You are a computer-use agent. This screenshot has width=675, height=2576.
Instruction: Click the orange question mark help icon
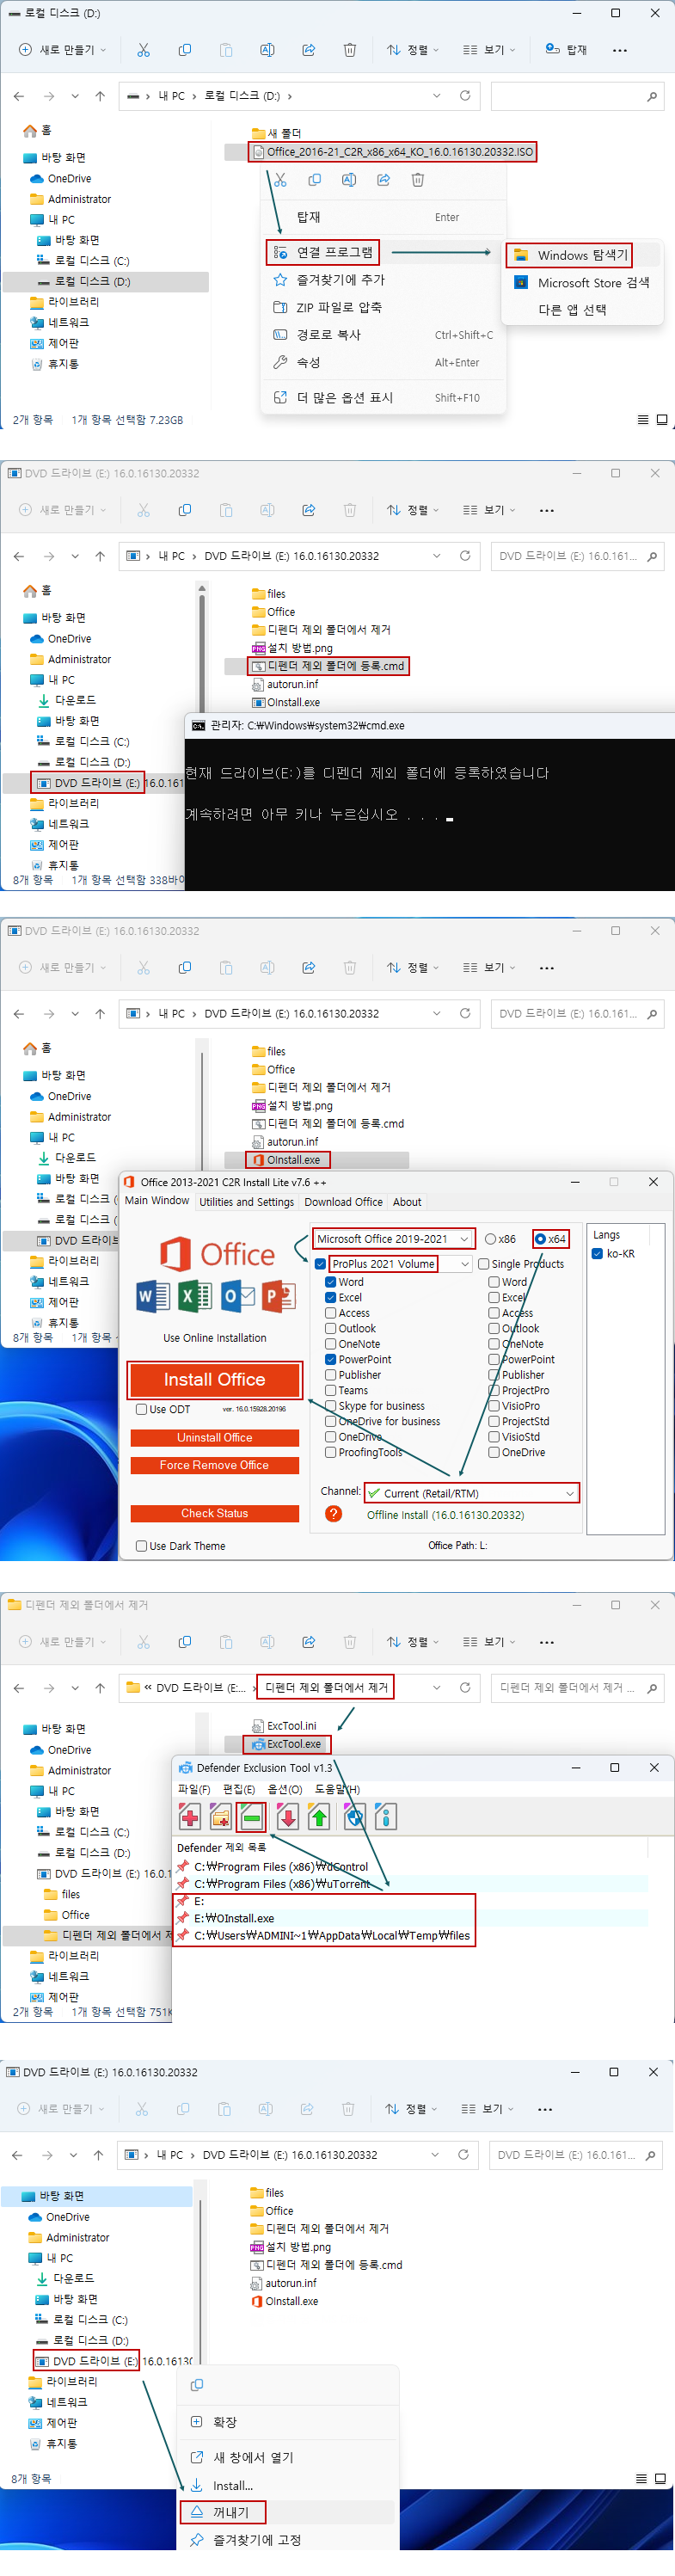click(x=334, y=1514)
